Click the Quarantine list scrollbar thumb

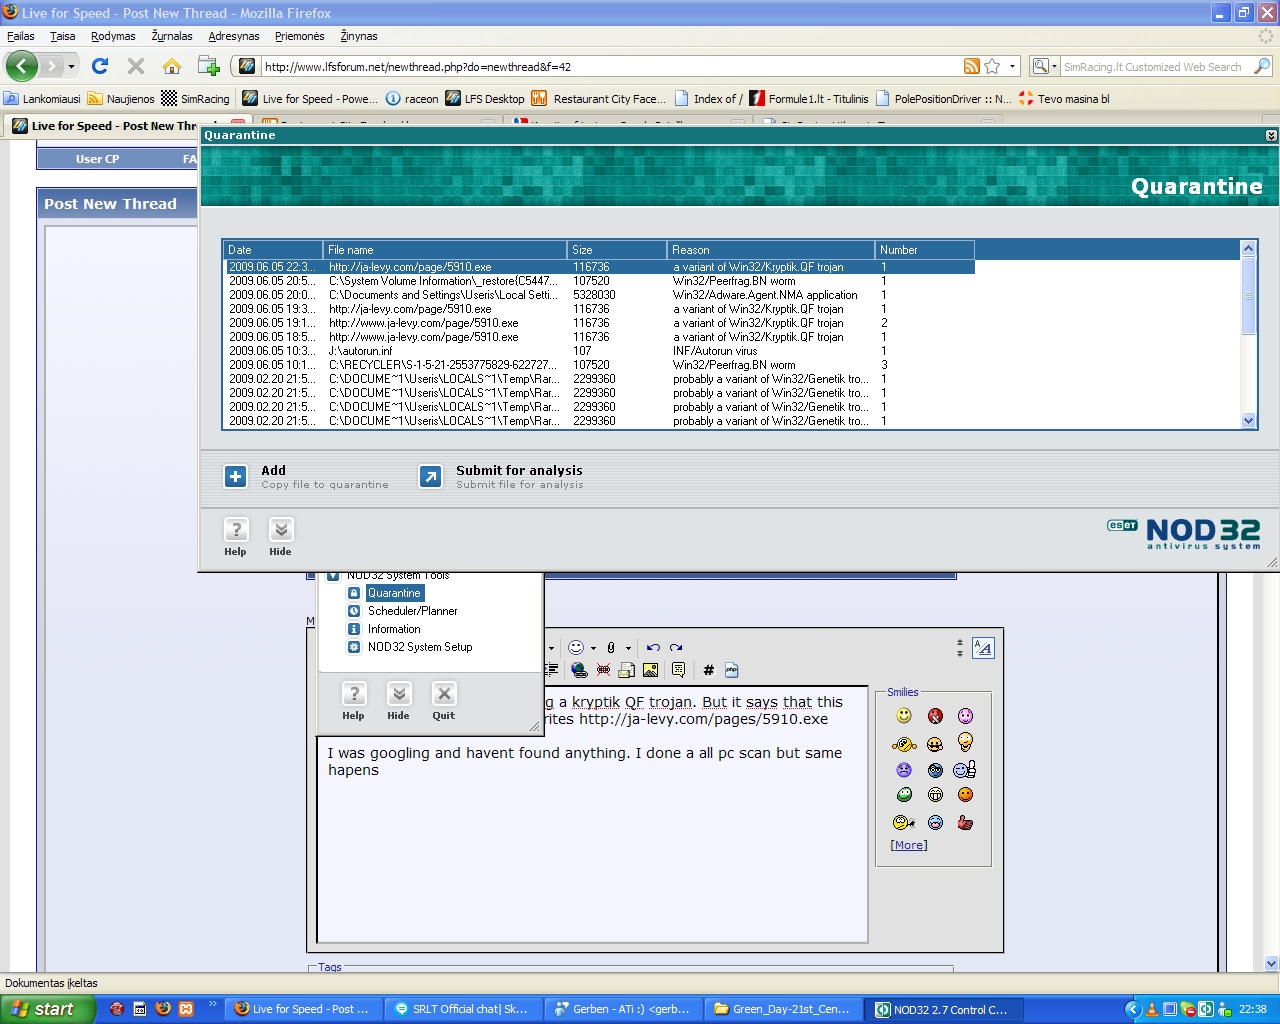pyautogui.click(x=1248, y=296)
